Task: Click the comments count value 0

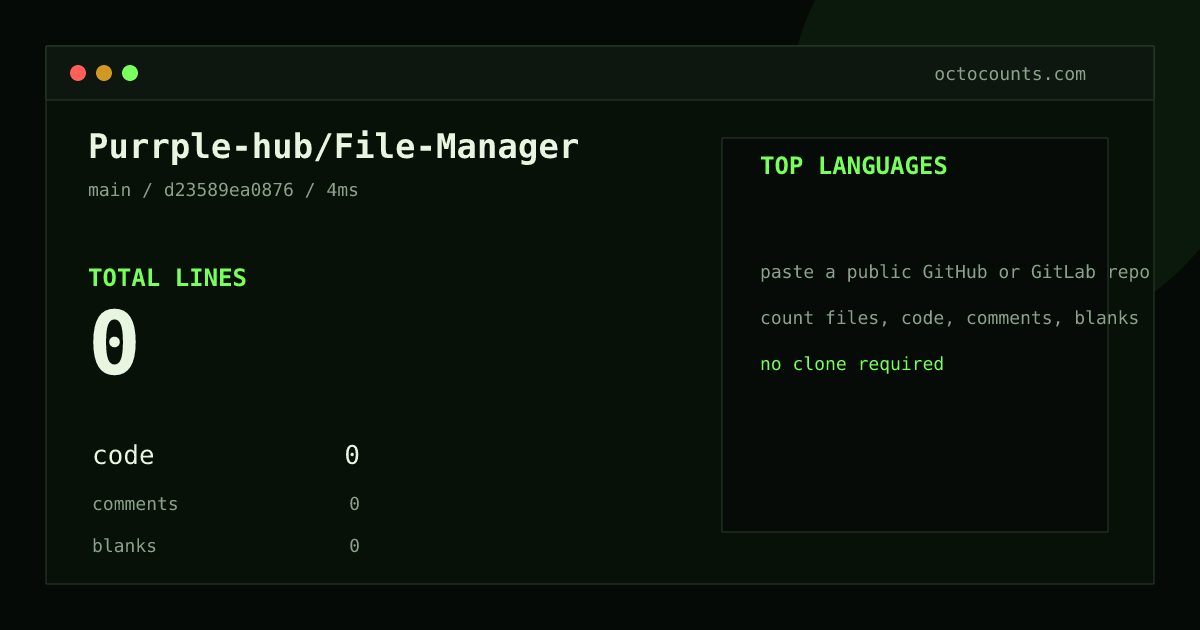Action: tap(354, 504)
